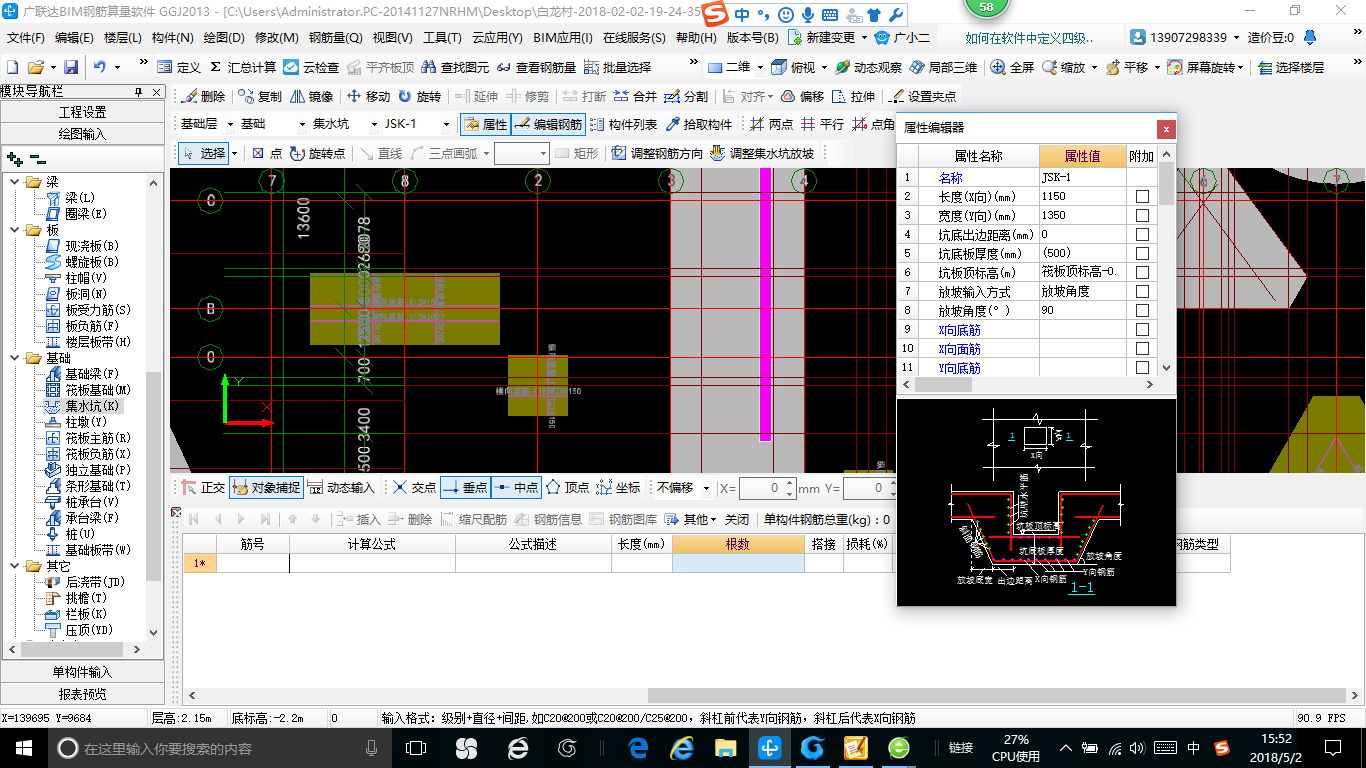This screenshot has height=768, width=1366.
Task: Collapse the 板 tree node
Action: point(14,230)
